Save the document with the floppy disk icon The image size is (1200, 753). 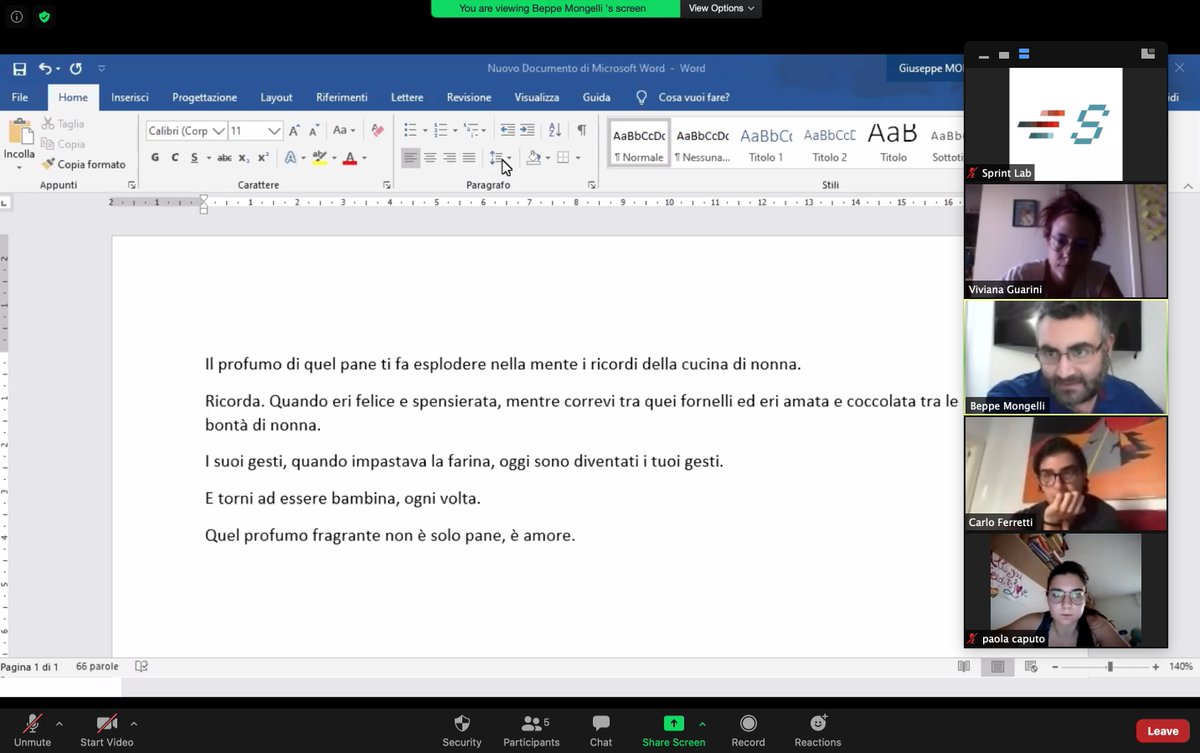pos(19,69)
